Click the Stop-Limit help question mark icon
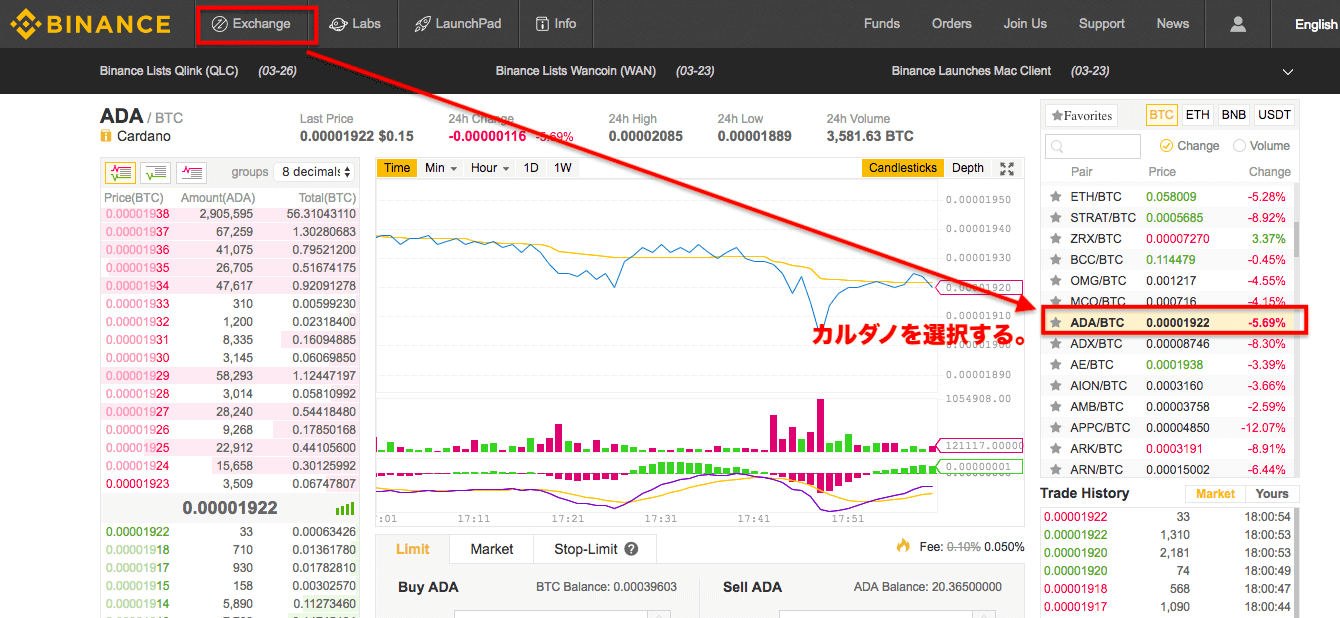The image size is (1340, 618). tap(631, 549)
